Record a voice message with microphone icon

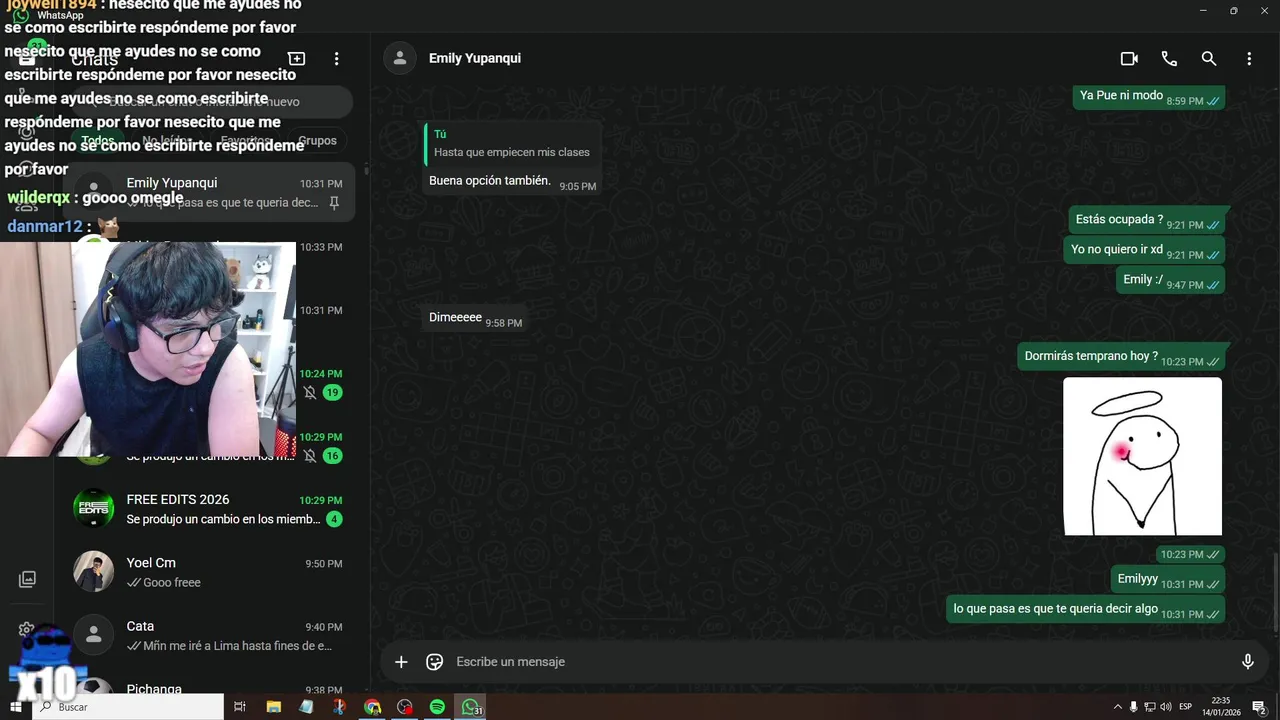[1247, 662]
